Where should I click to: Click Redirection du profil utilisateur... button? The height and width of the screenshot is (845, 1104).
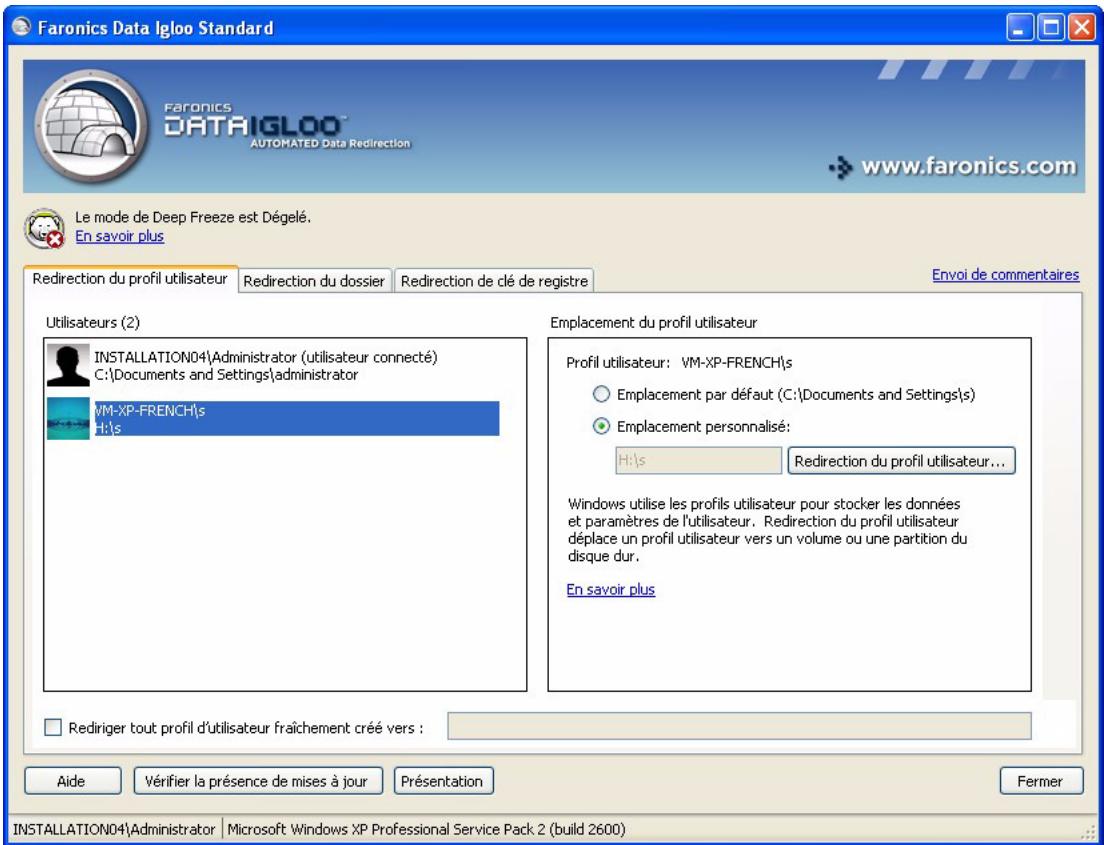tap(901, 461)
